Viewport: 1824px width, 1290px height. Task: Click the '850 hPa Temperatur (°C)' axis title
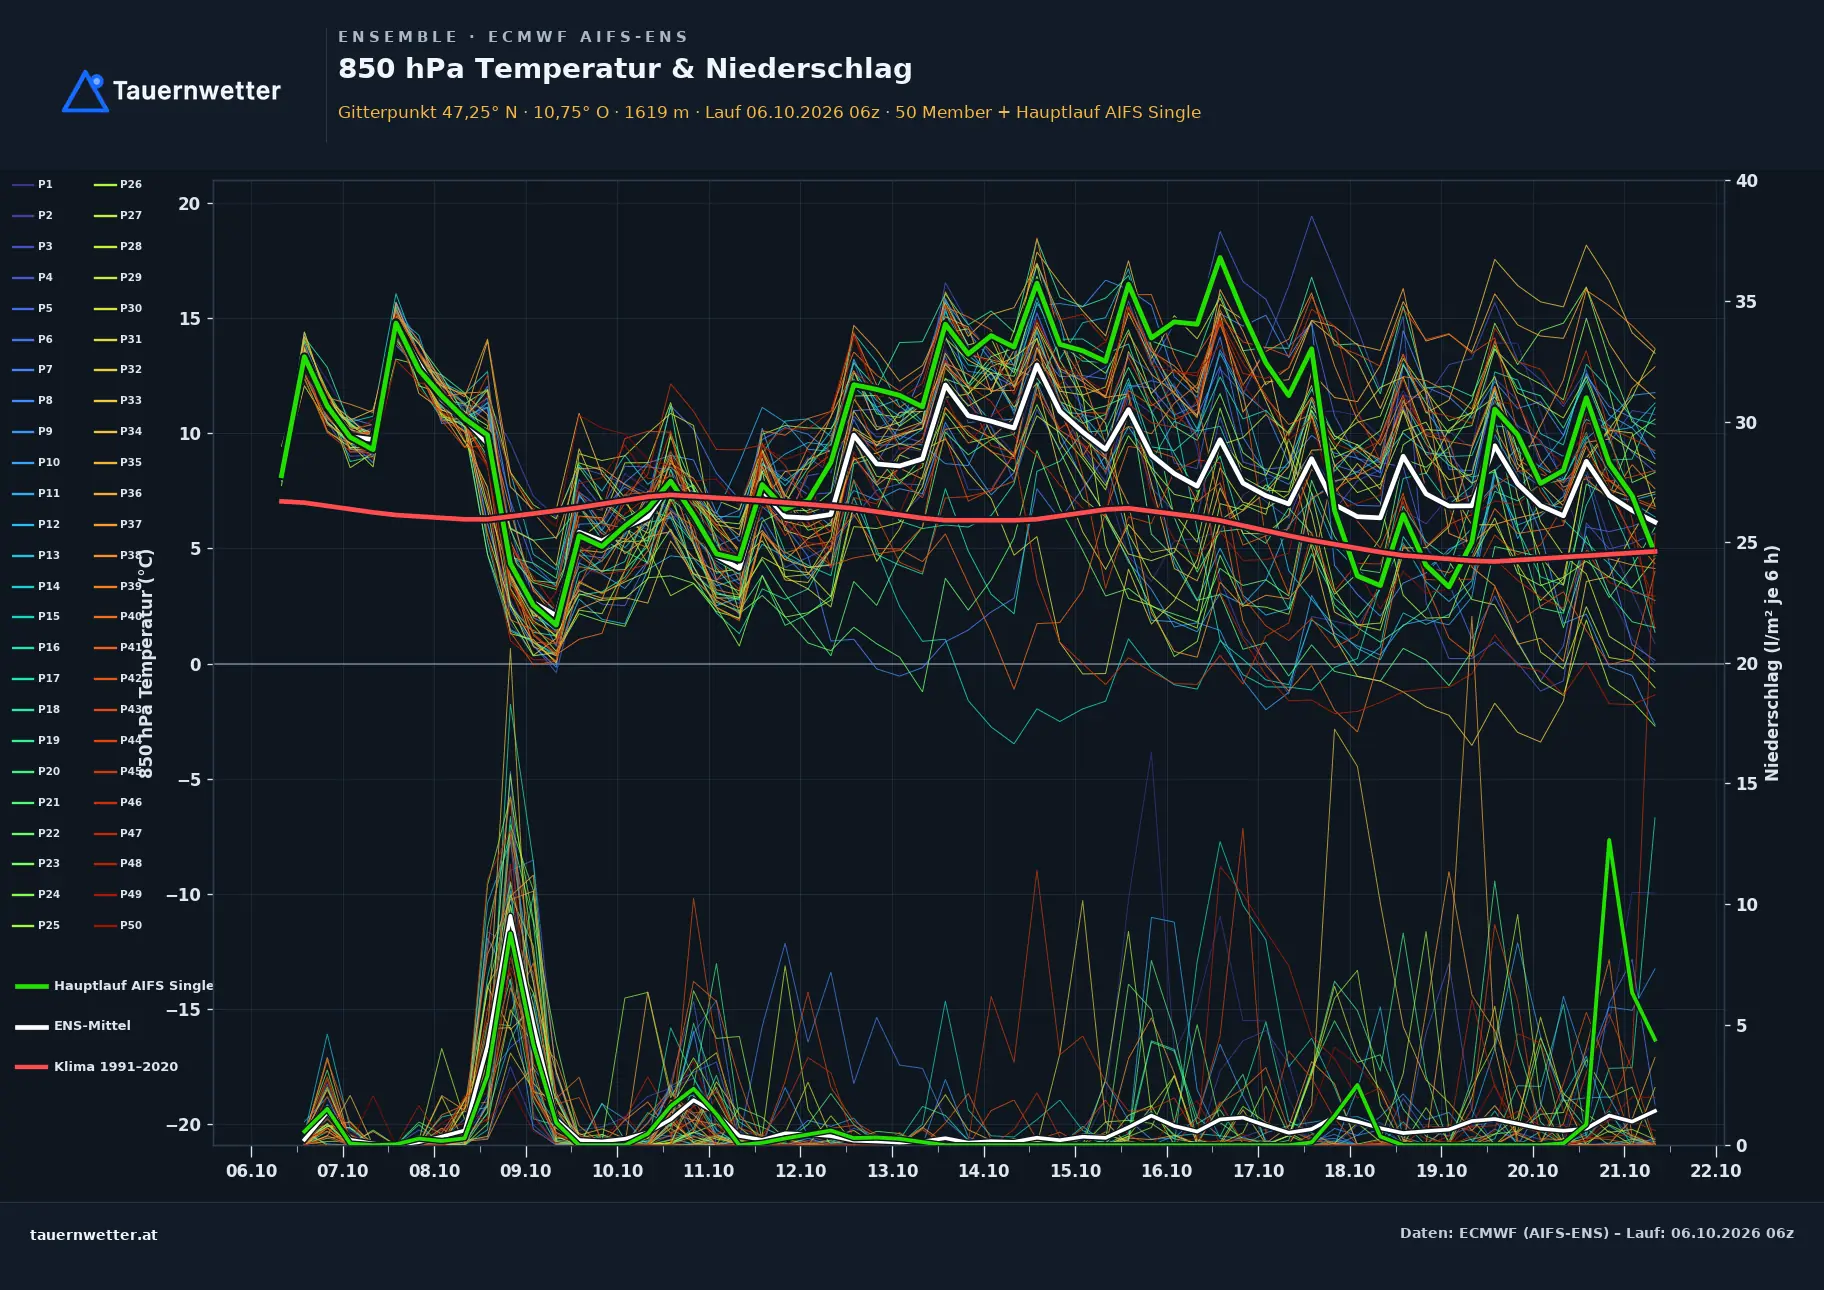(x=146, y=663)
